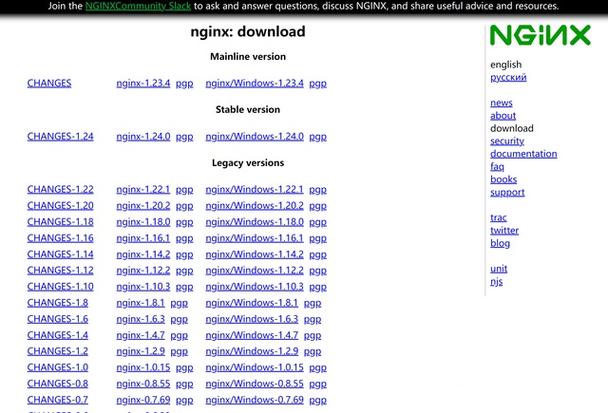Open pgp for nginx/Windows-1.16.1

[318, 238]
